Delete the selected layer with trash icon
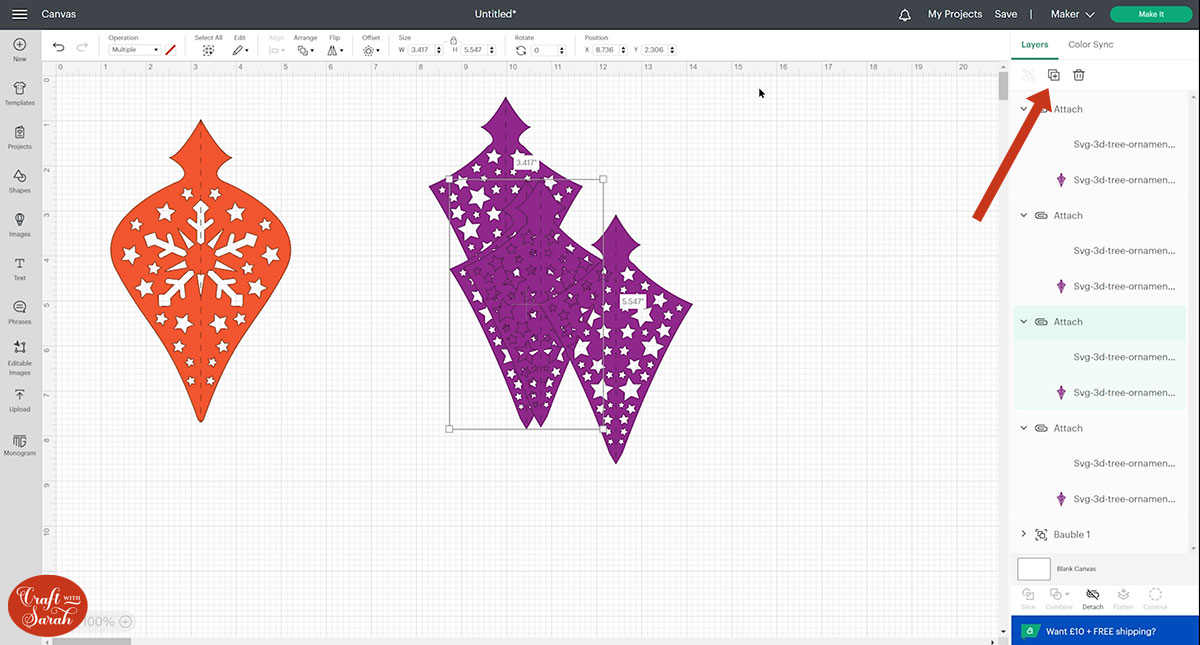Image resolution: width=1200 pixels, height=645 pixels. pos(1079,75)
